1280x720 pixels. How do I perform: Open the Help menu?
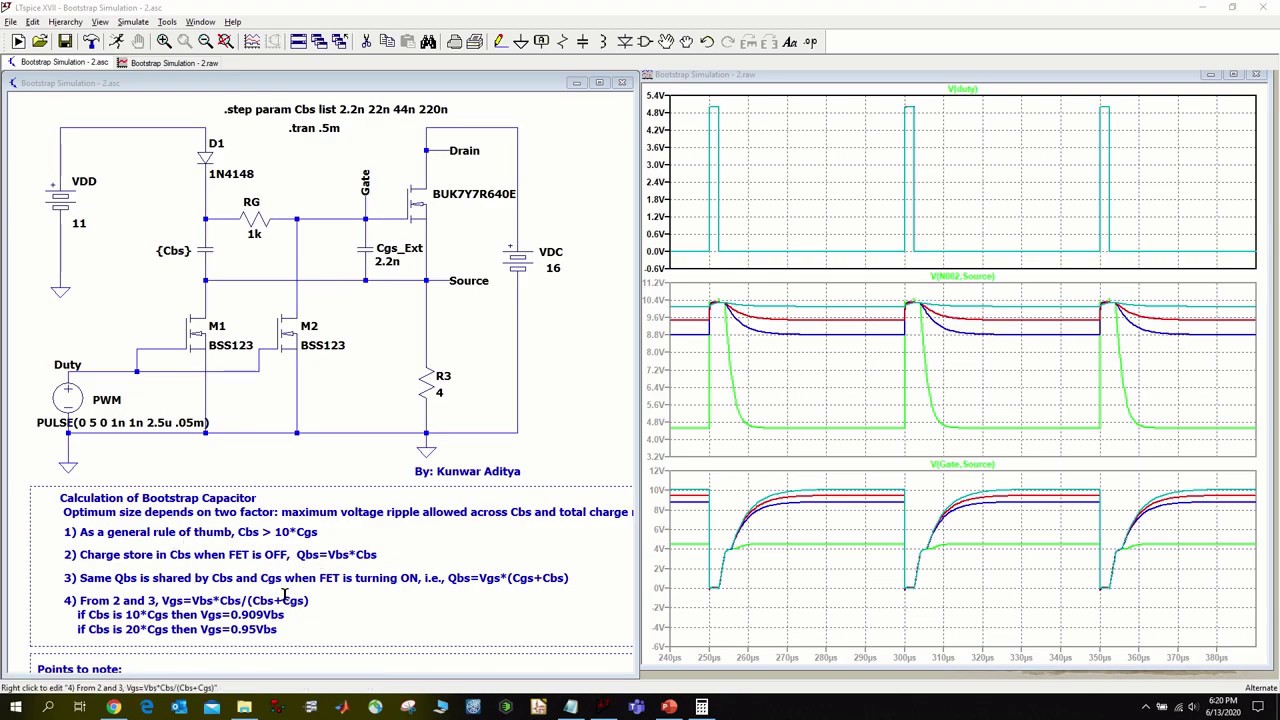pos(232,22)
